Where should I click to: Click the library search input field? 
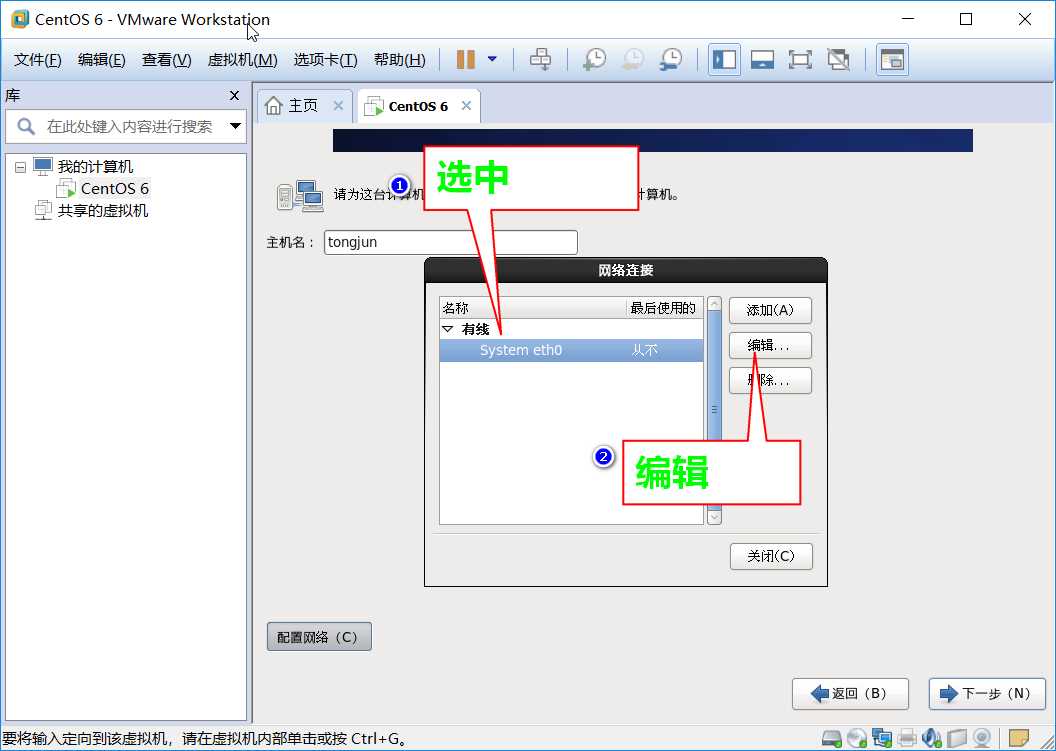tap(127, 127)
